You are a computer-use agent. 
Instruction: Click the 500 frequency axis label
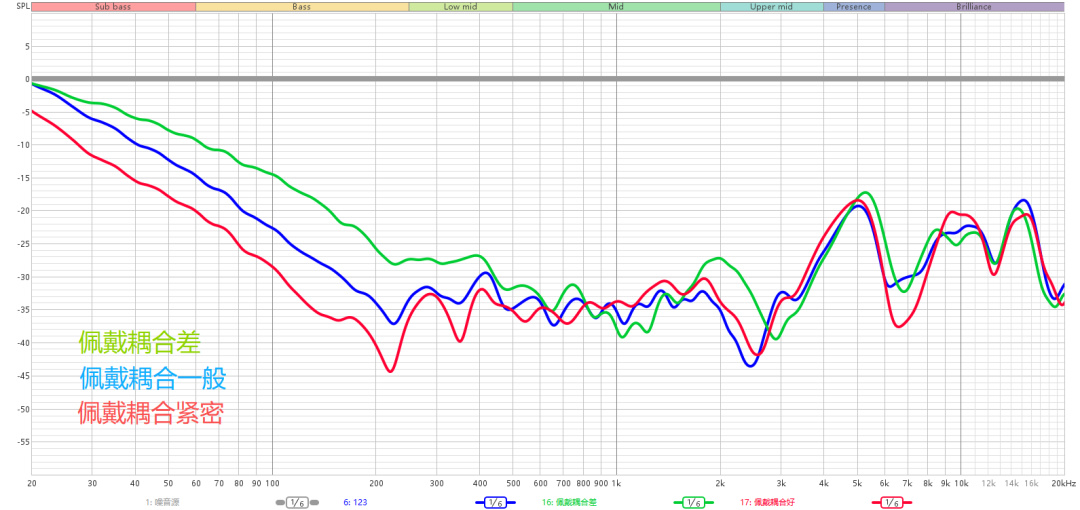point(513,484)
